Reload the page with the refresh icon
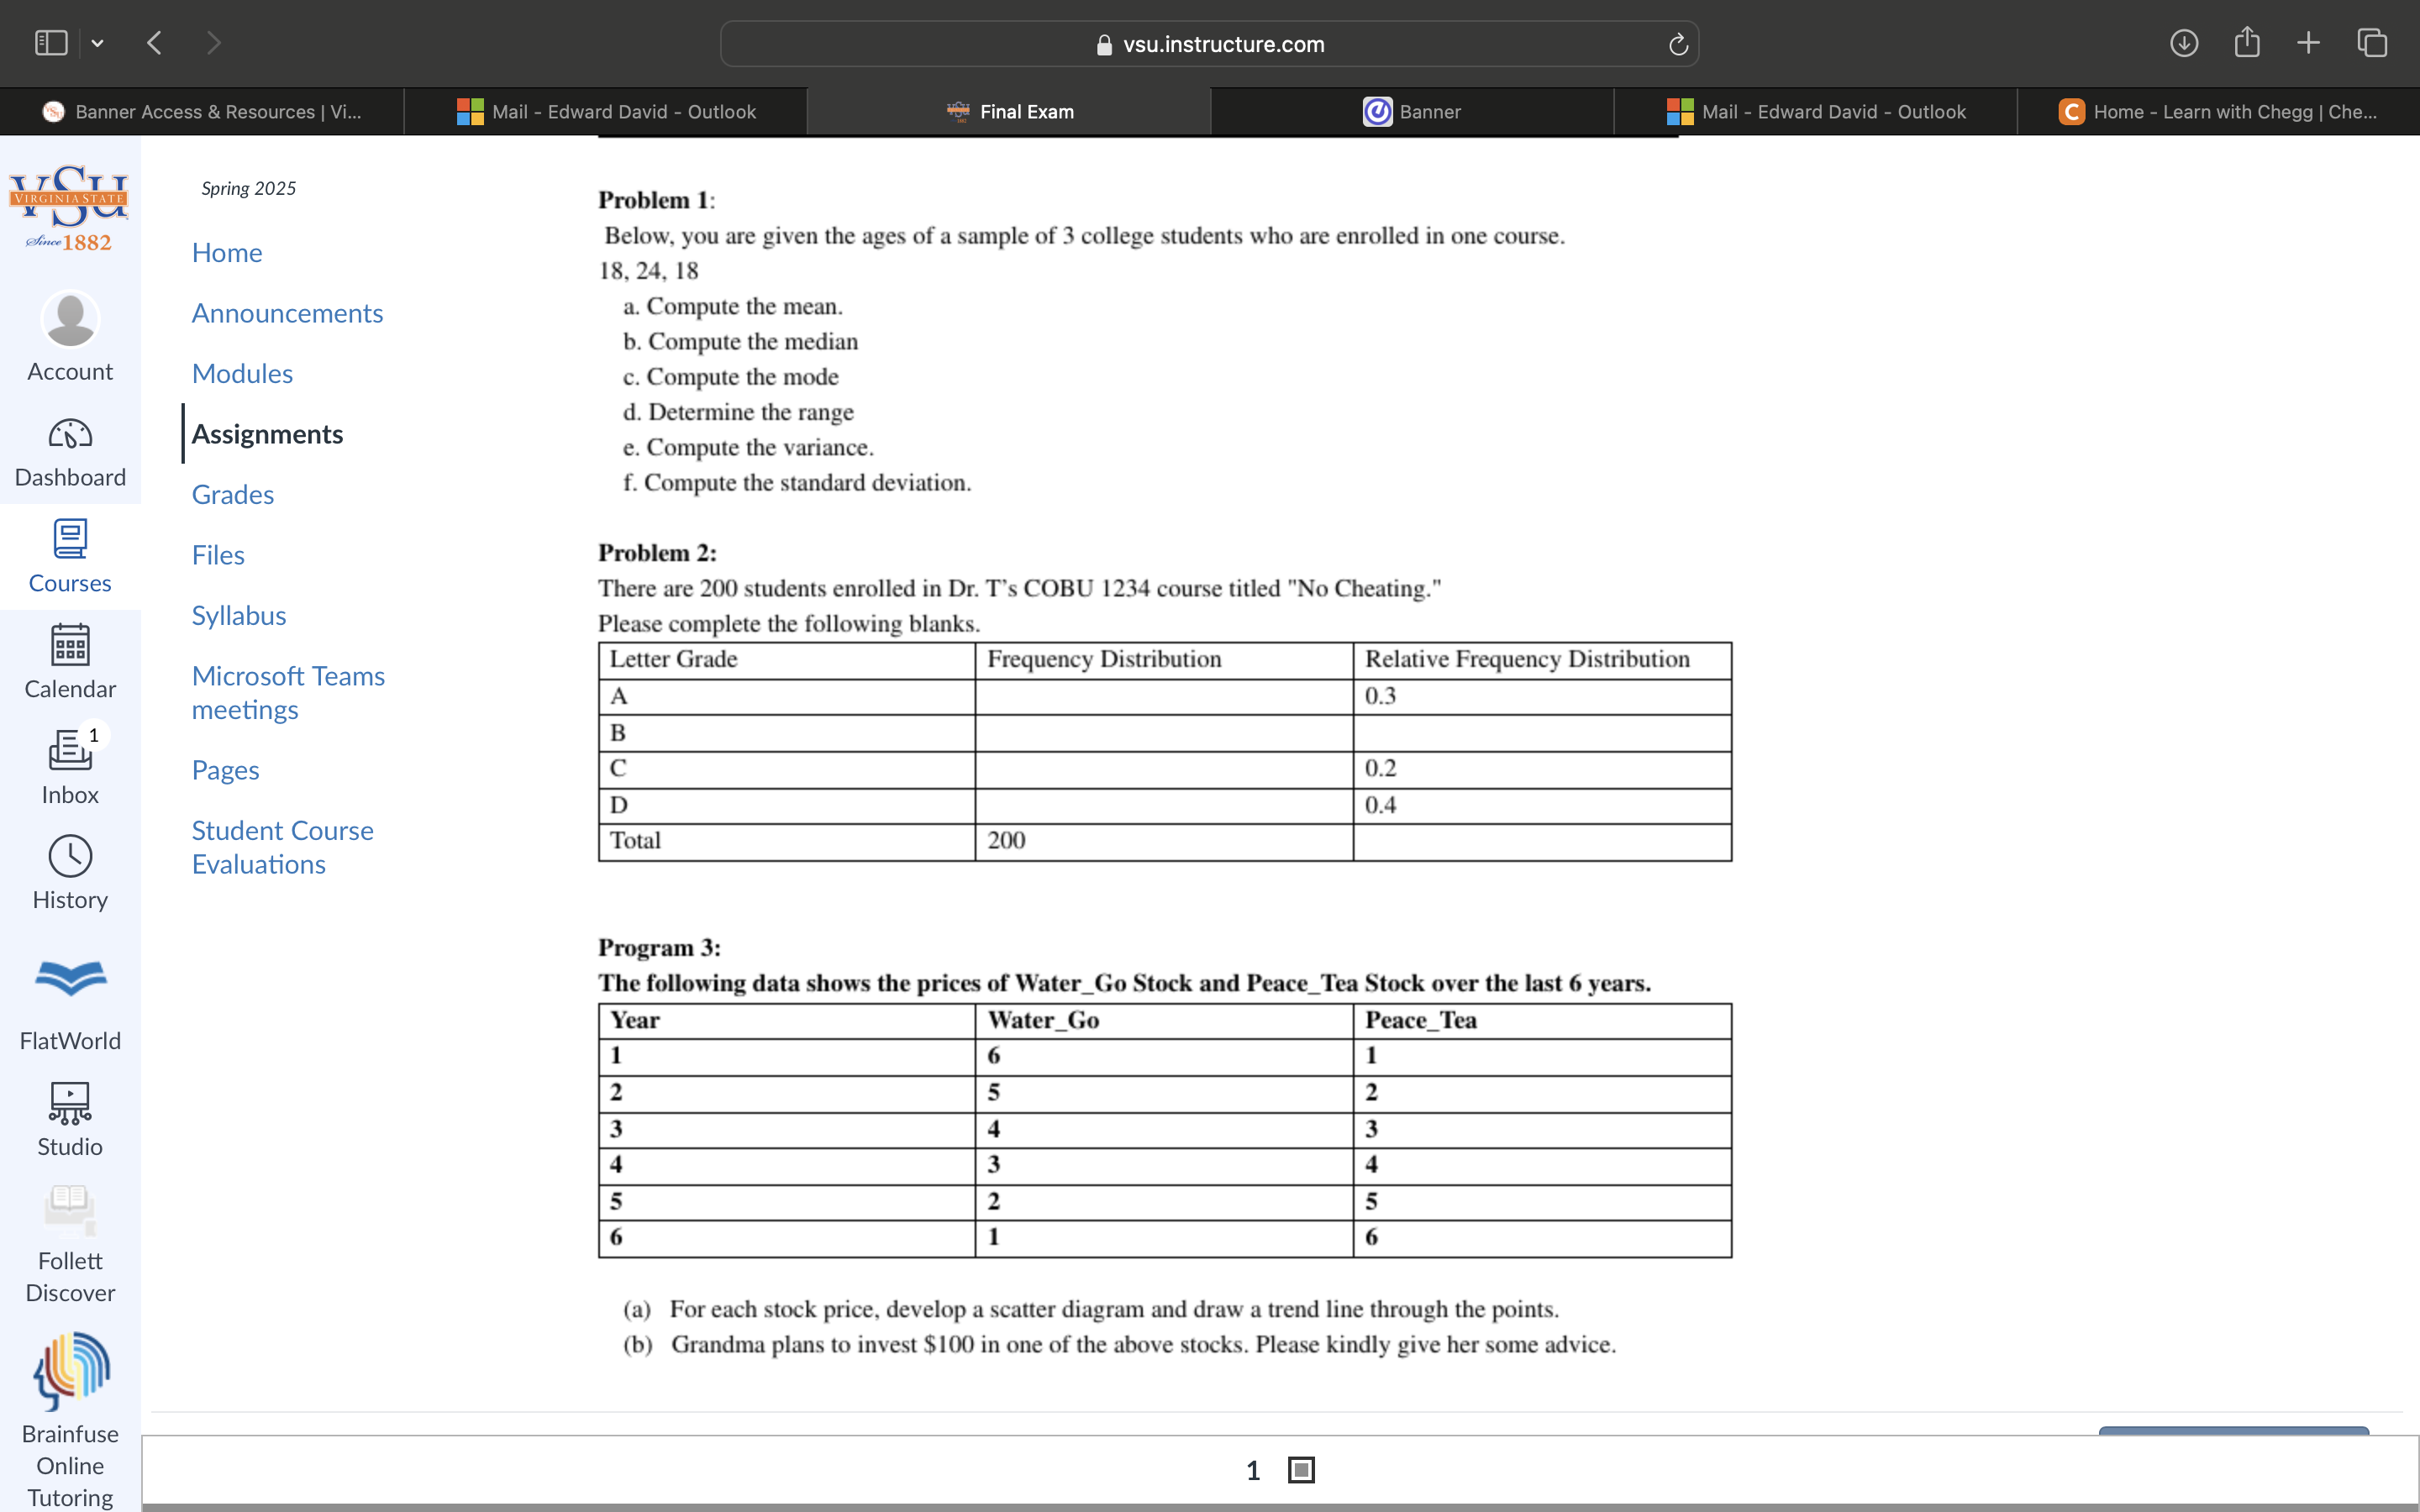 click(1678, 44)
